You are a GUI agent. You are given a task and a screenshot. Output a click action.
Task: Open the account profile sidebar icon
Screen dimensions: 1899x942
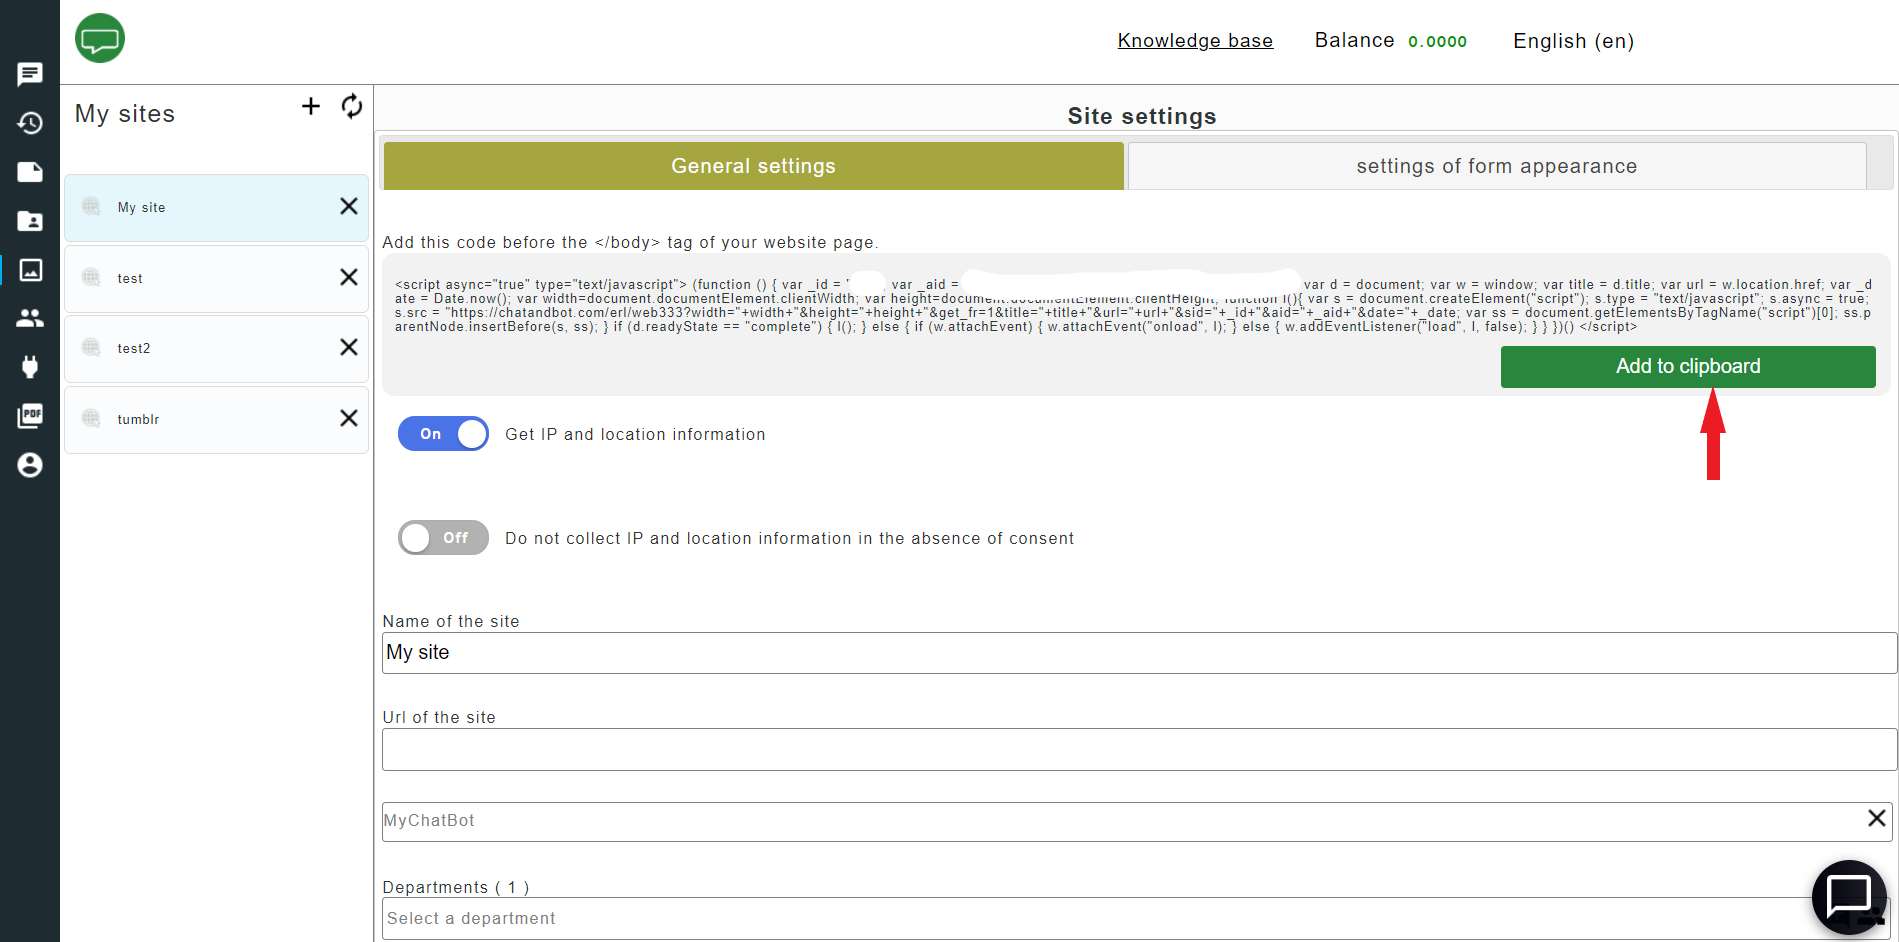point(30,465)
